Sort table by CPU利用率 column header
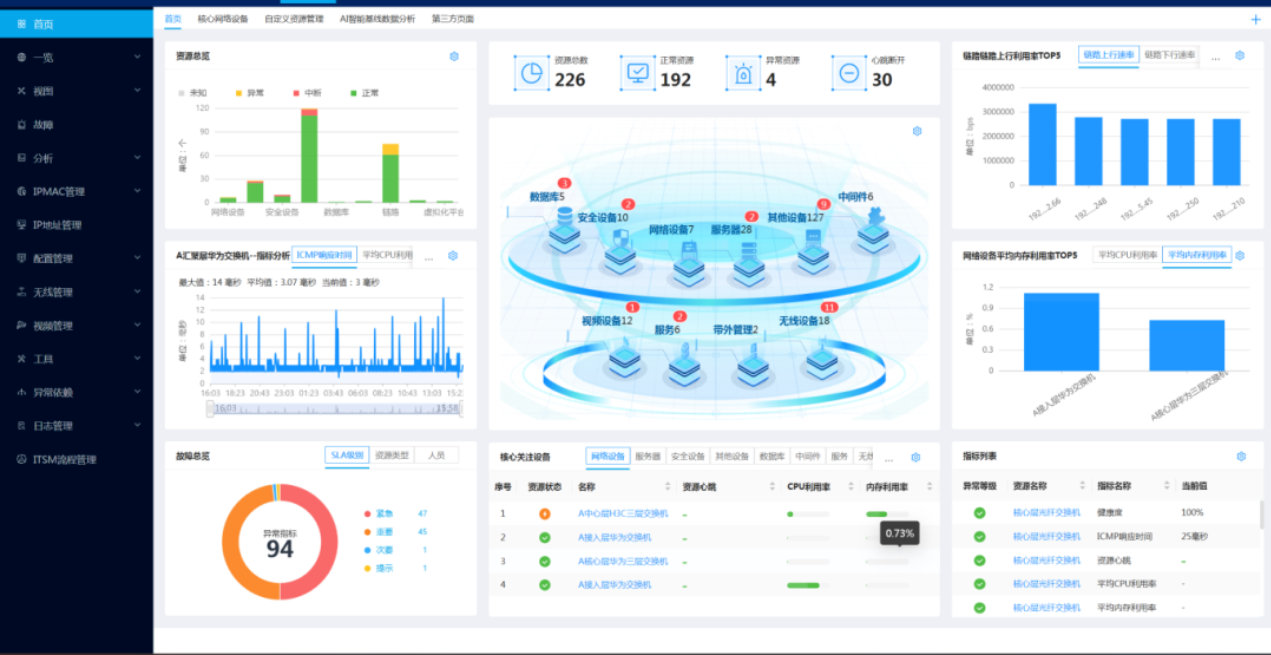The image size is (1271, 655). pos(811,486)
